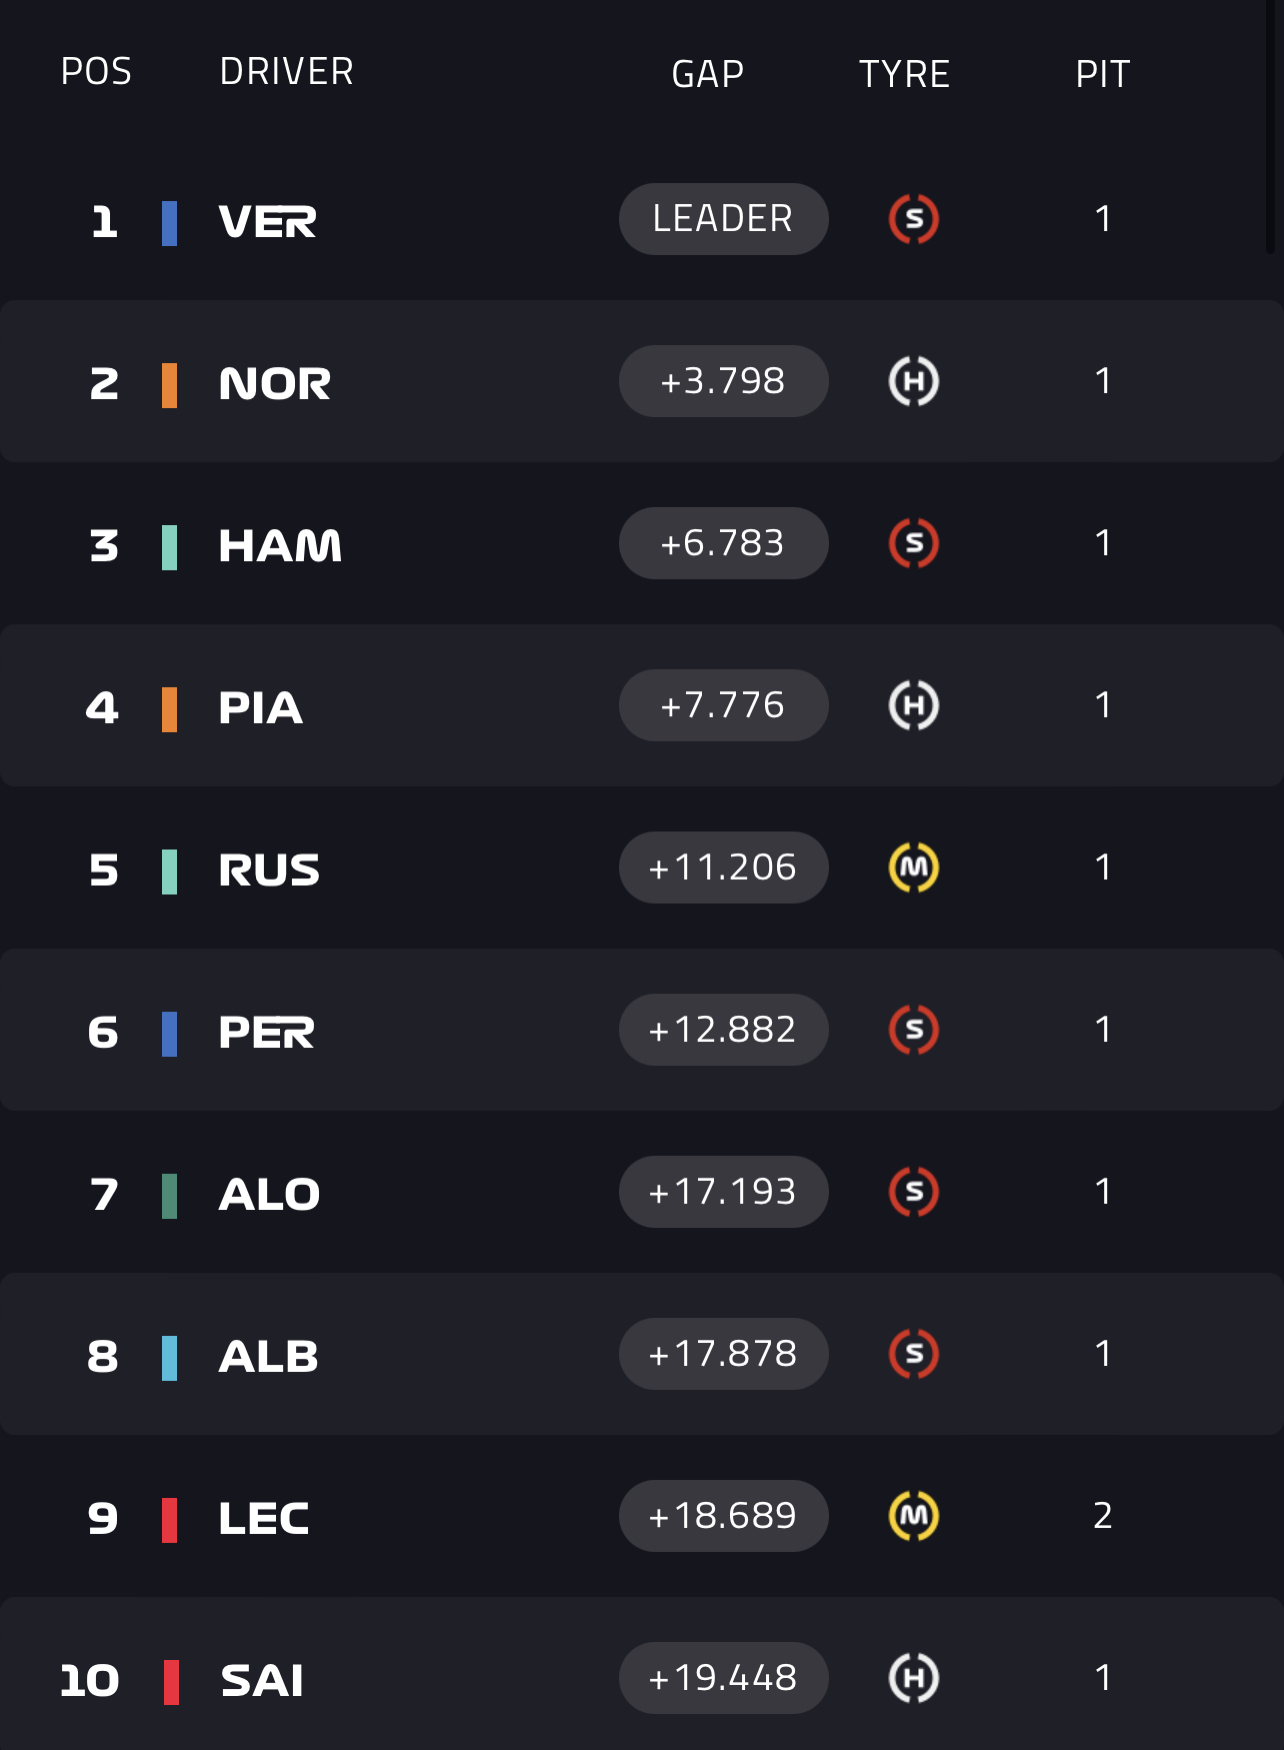Click the LEADER gap badge
Screen dimensions: 1284x1750
pyautogui.click(x=723, y=219)
